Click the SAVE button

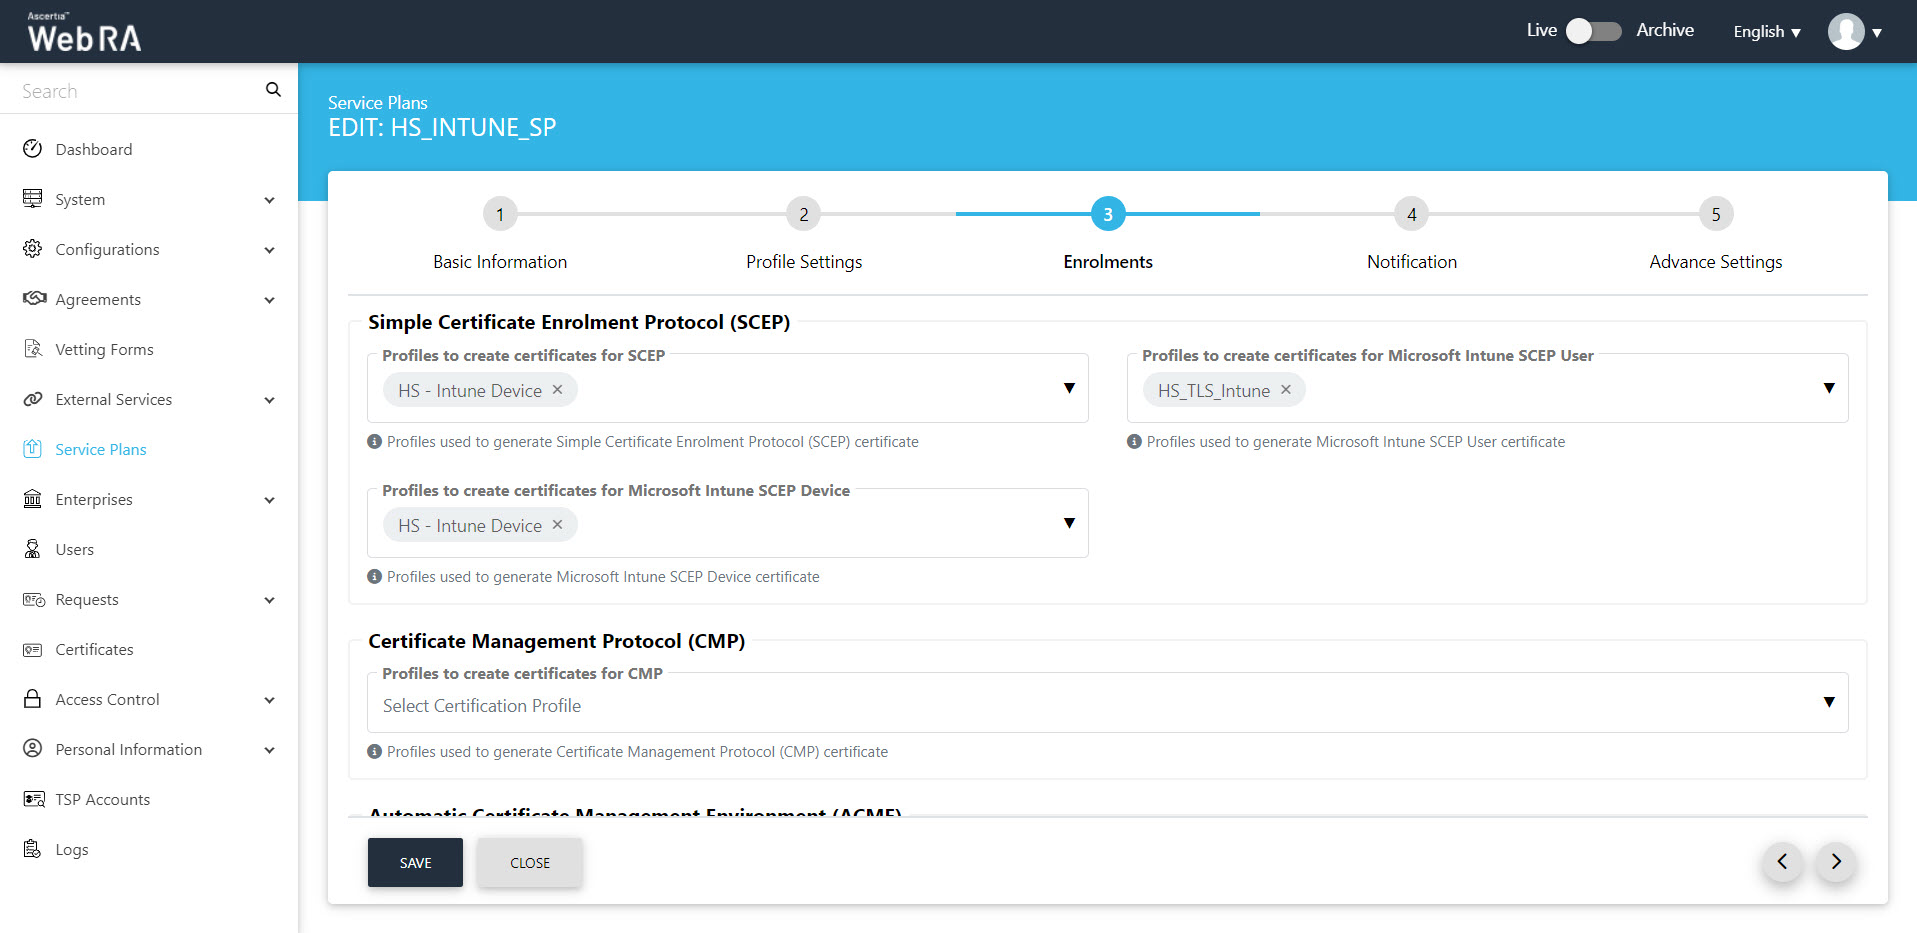(415, 862)
